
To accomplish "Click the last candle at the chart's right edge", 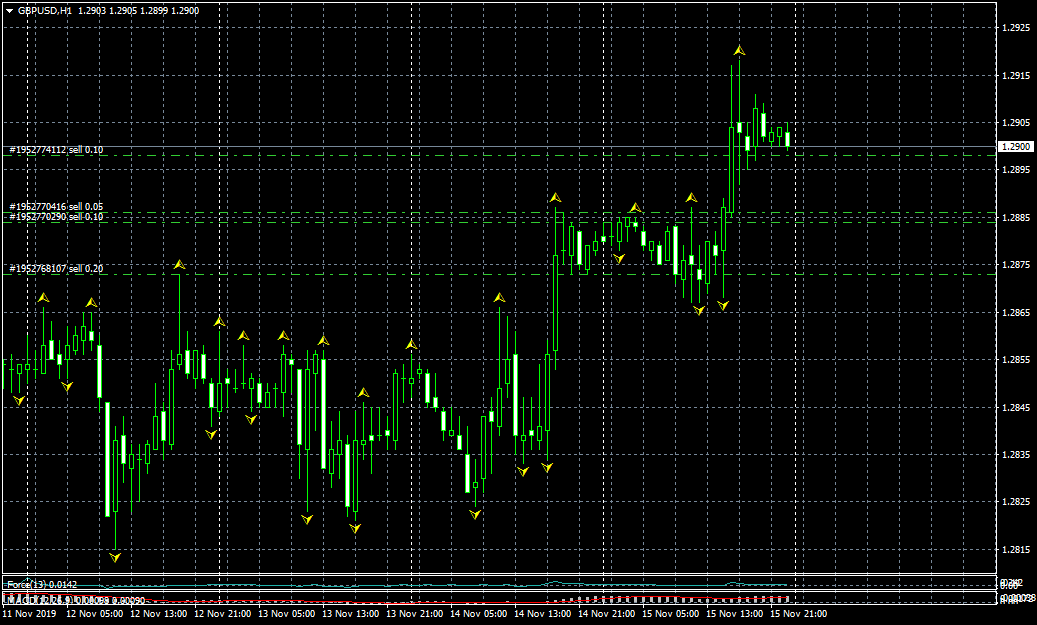I will click(787, 138).
